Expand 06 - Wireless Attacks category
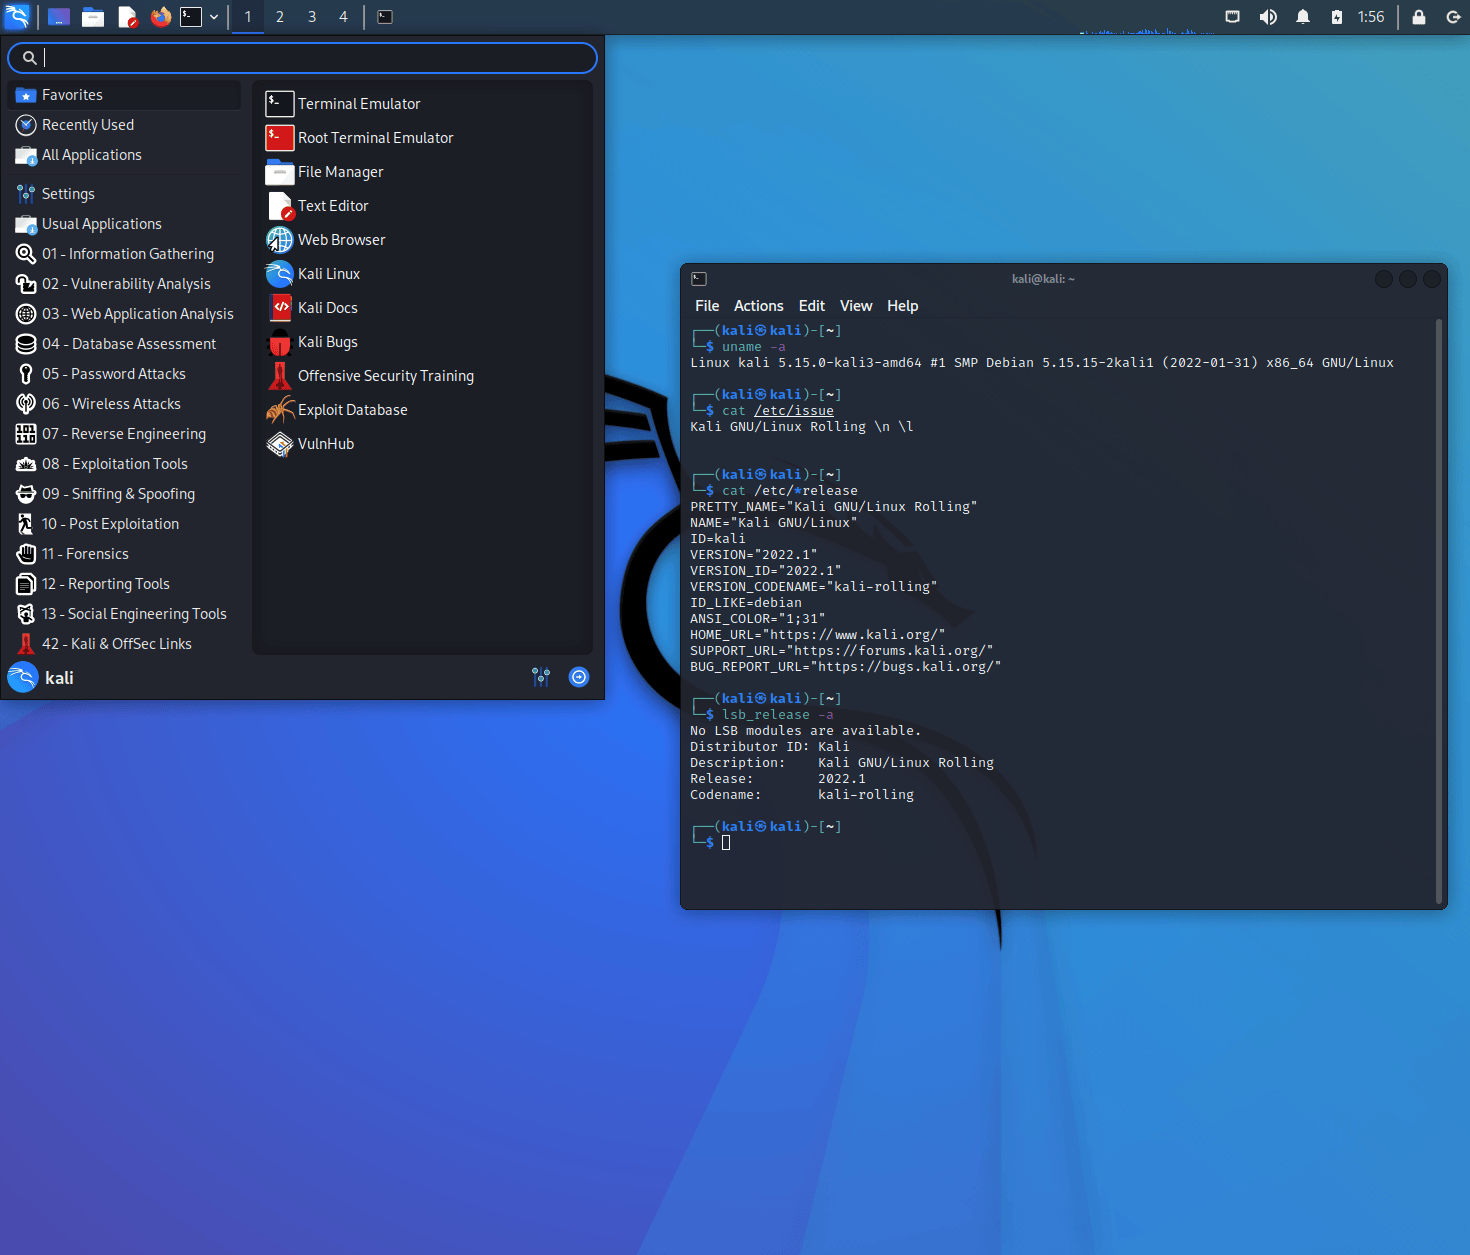The height and width of the screenshot is (1255, 1470). point(111,404)
